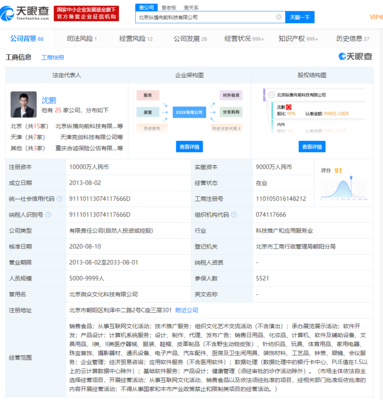Select the registered capital value 10000万人民币

pyautogui.click(x=89, y=167)
